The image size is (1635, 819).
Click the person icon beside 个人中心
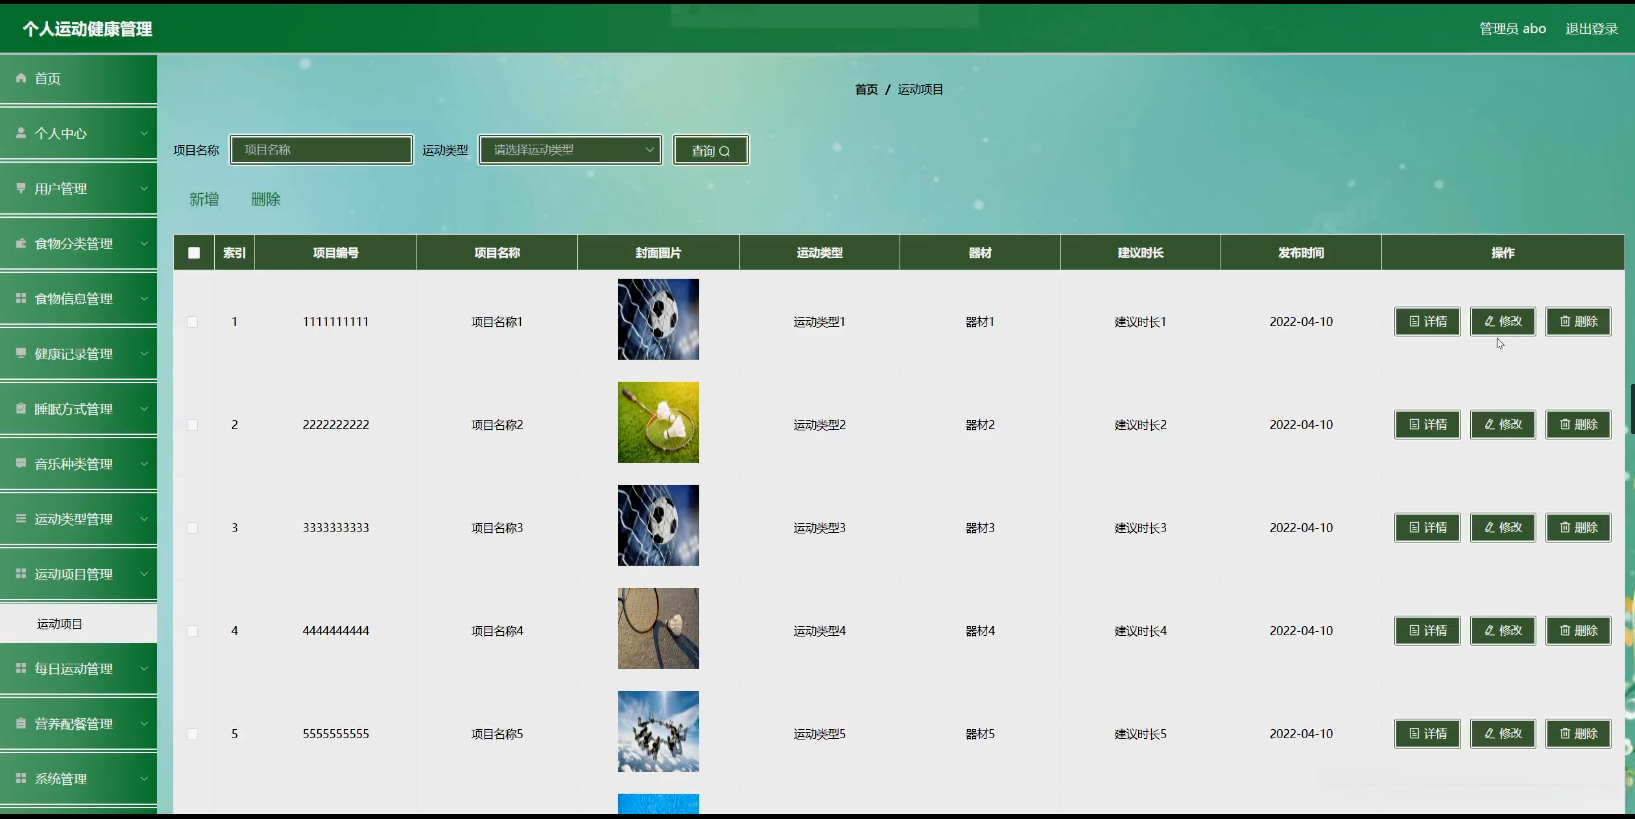(21, 133)
